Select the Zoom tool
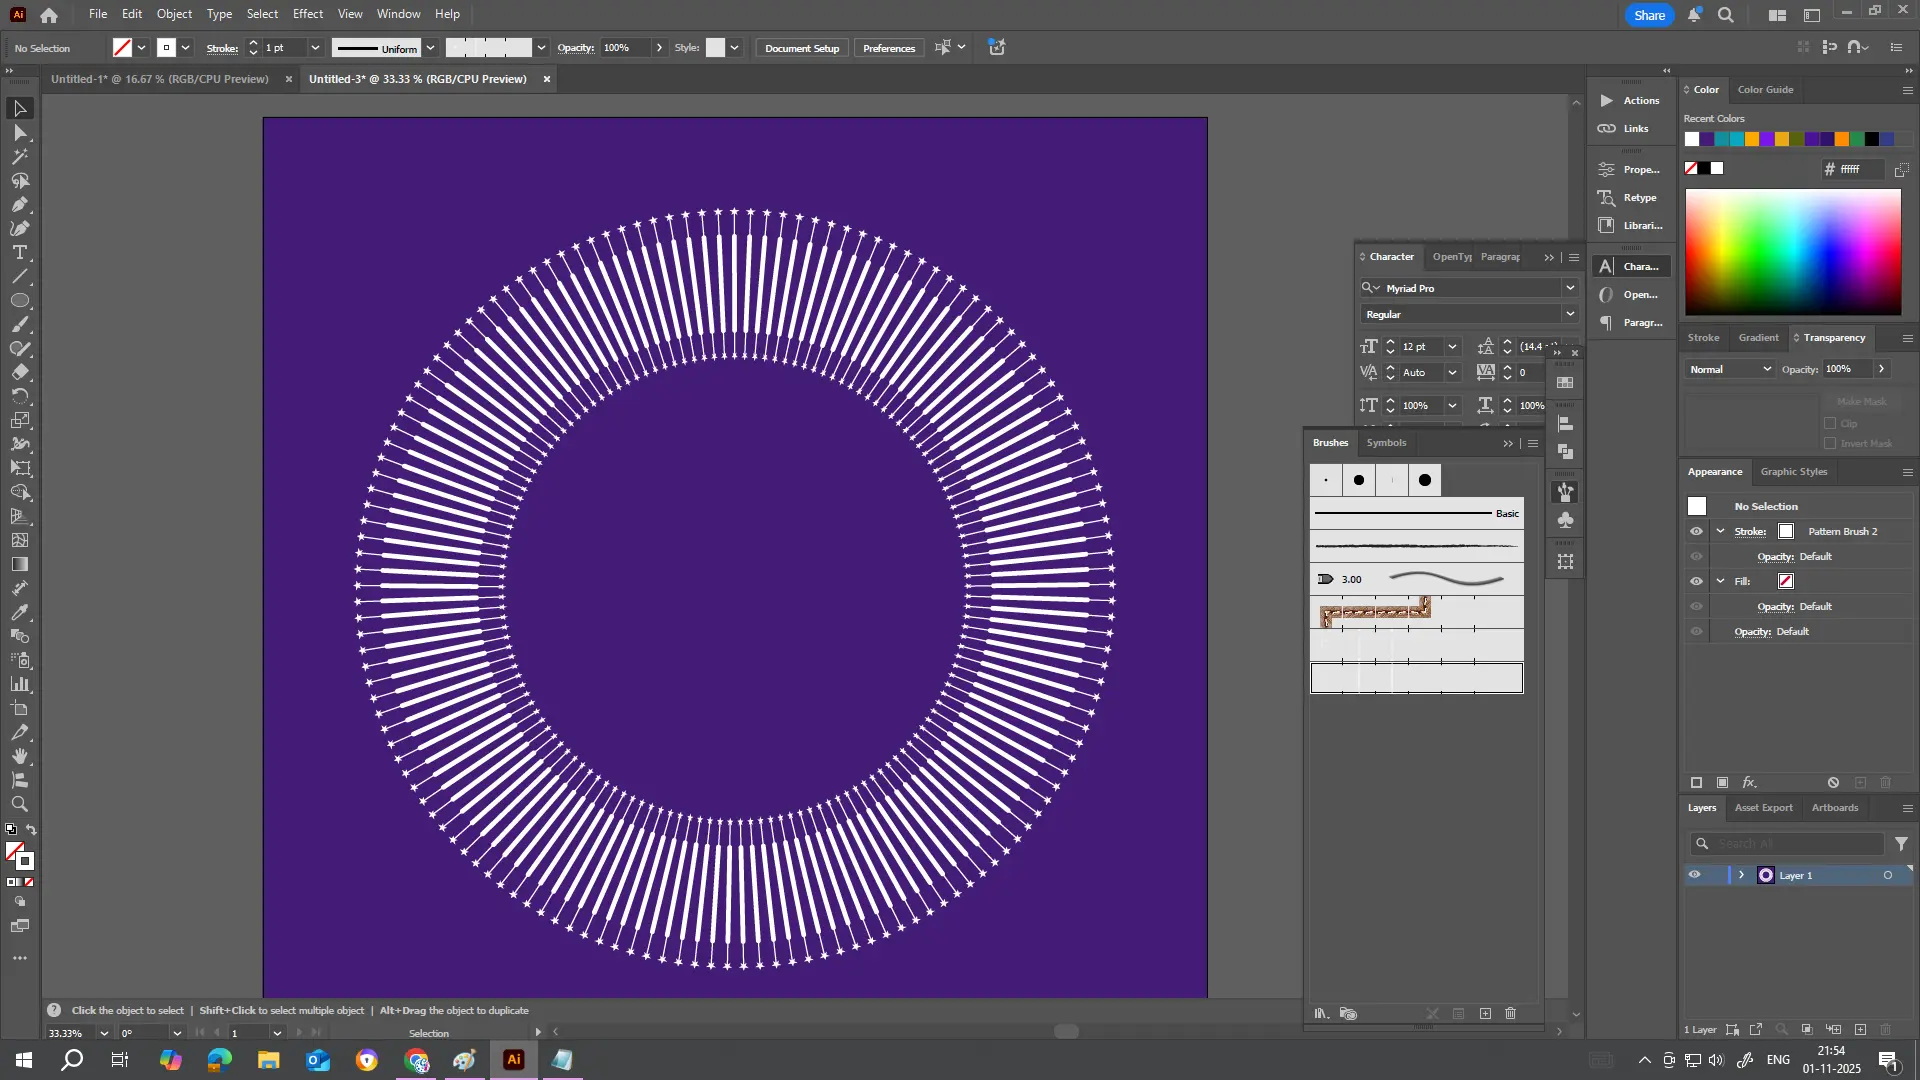The width and height of the screenshot is (1920, 1080). [19, 805]
